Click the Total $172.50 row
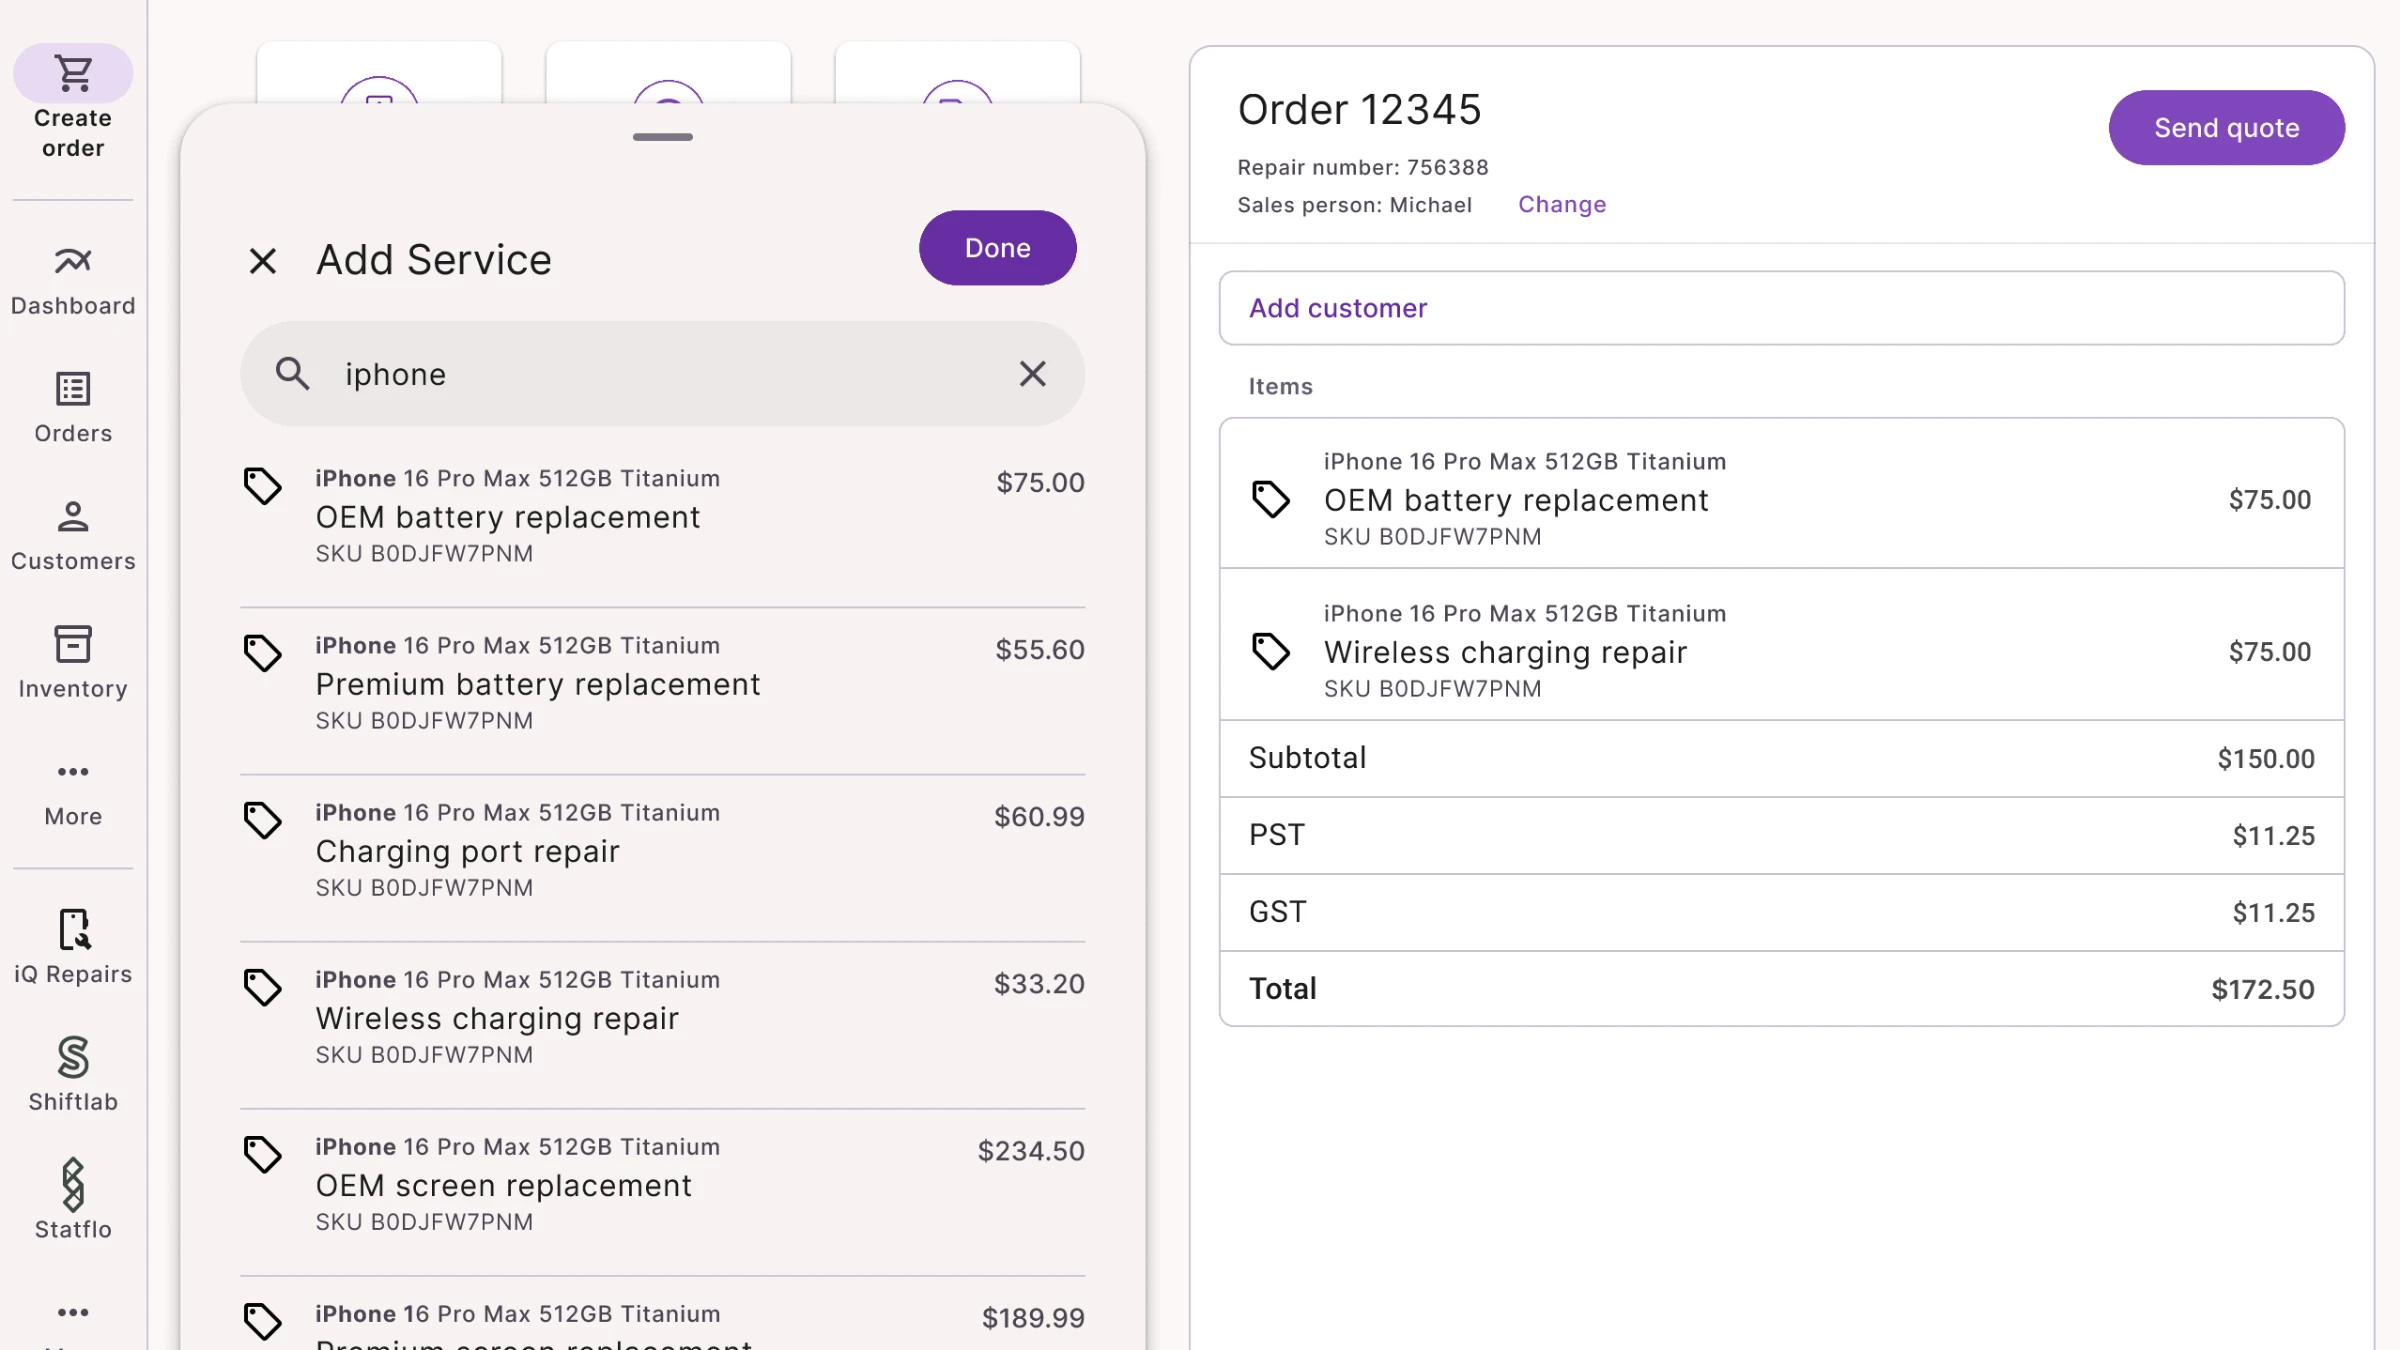Screen dimensions: 2400x1350 coord(1781,989)
